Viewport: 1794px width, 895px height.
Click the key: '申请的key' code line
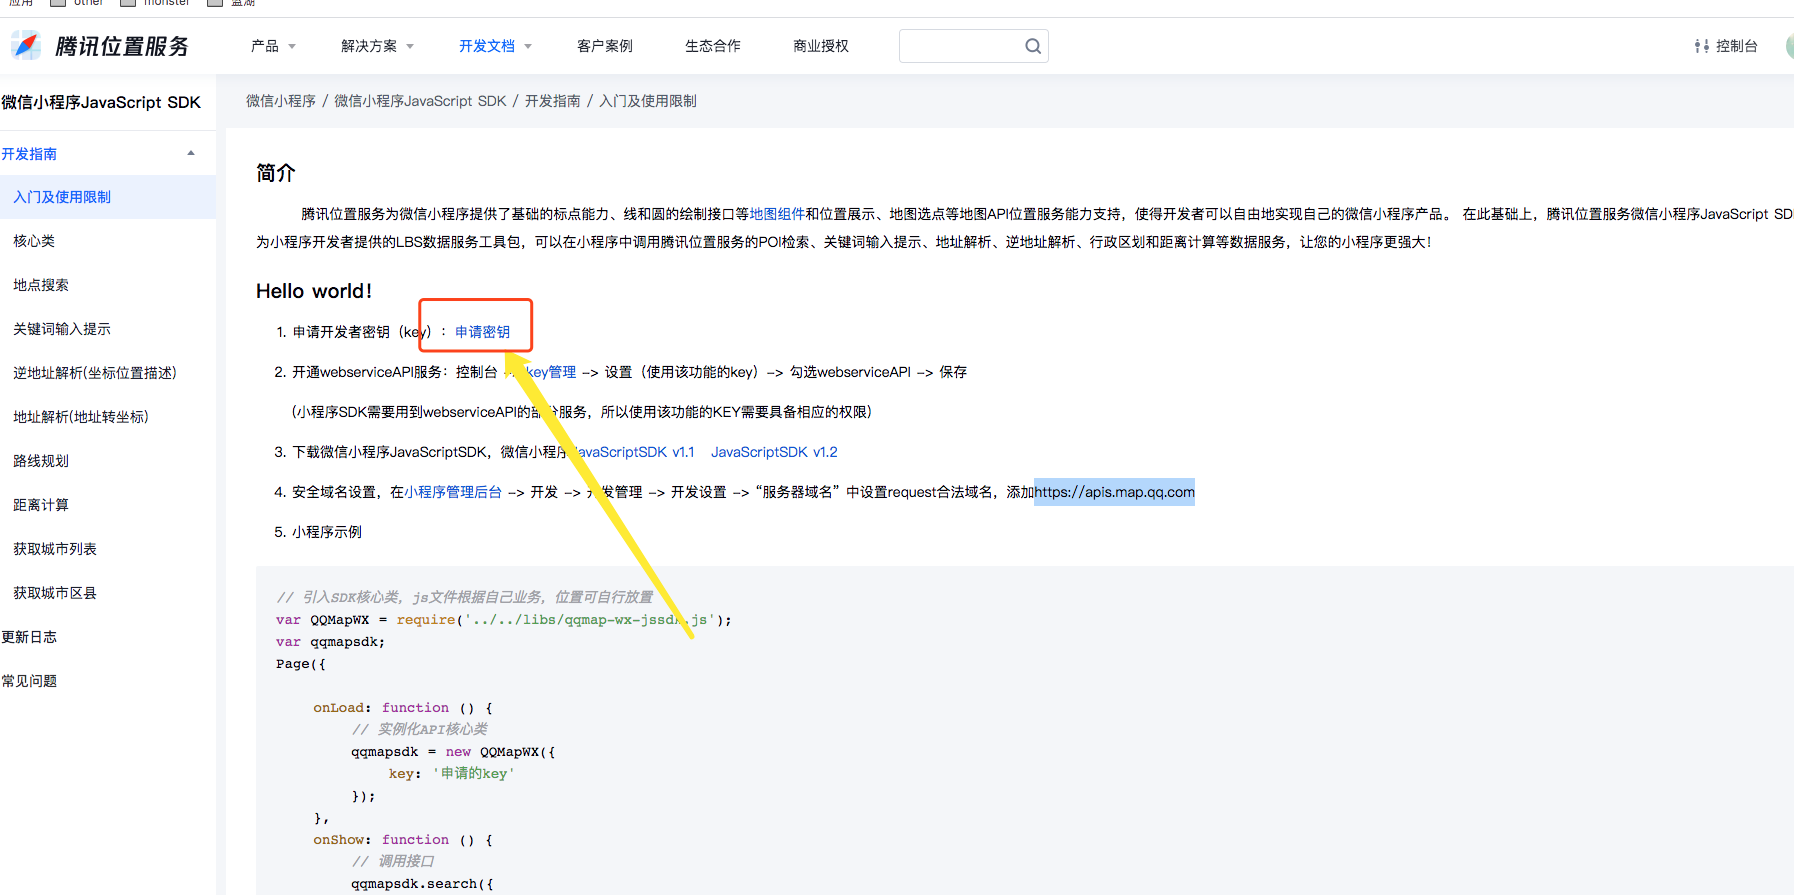coord(451,774)
